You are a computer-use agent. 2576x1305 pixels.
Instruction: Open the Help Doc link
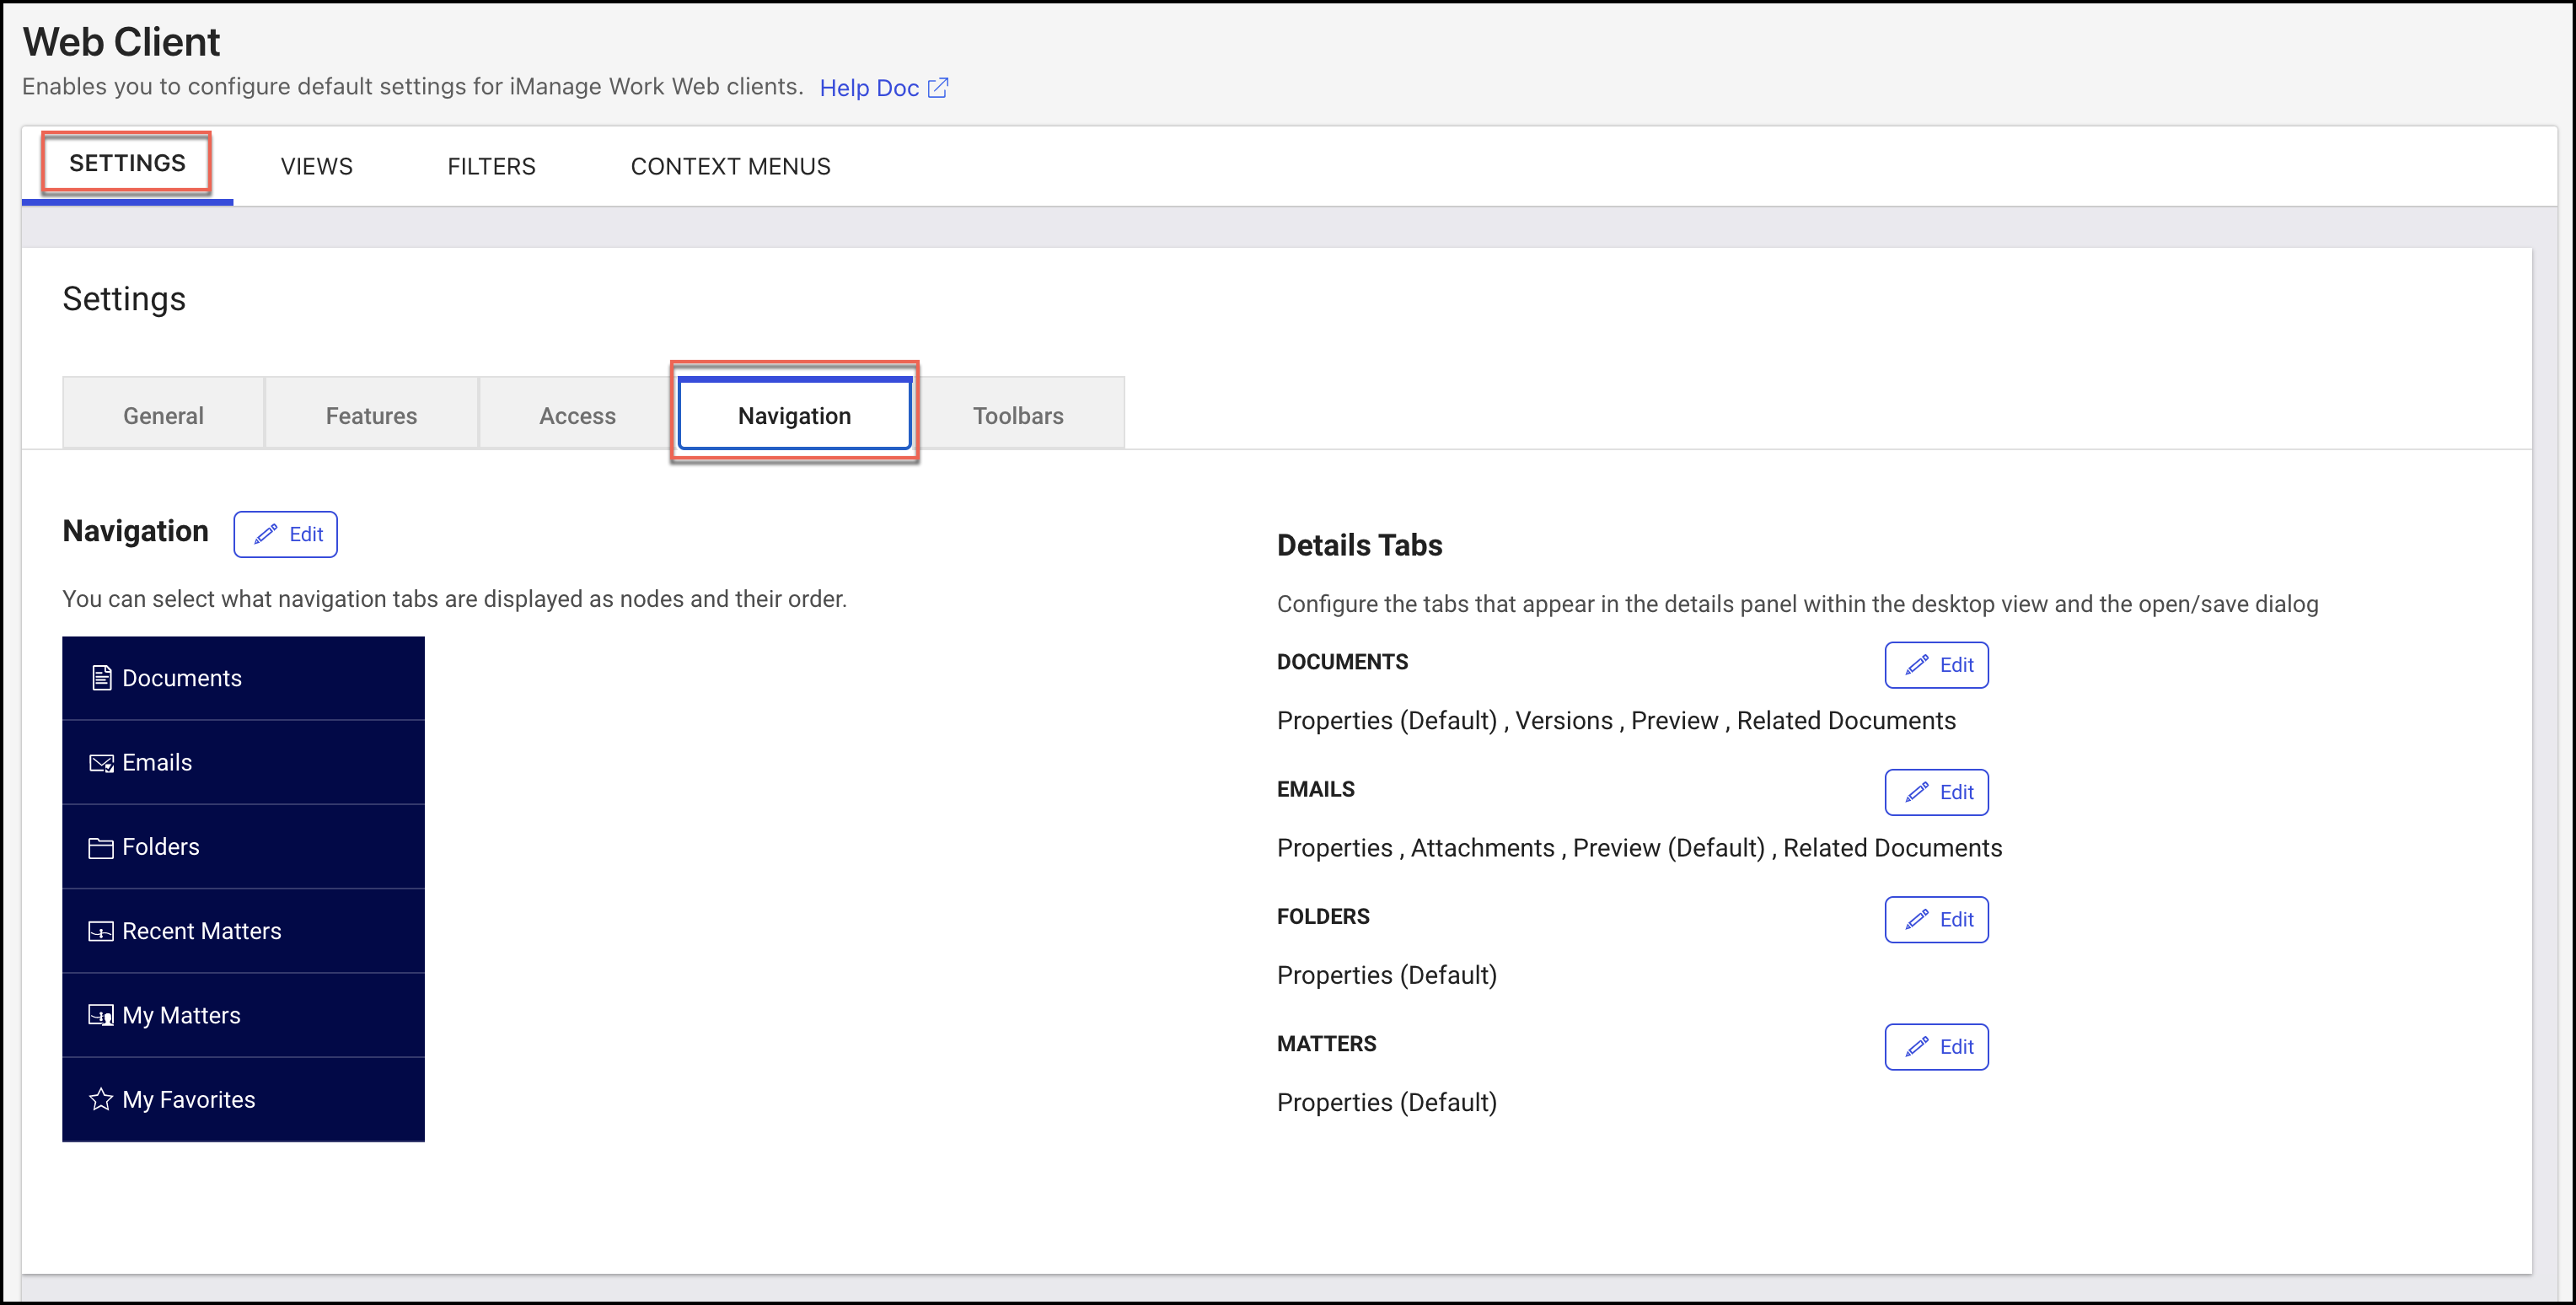869,88
